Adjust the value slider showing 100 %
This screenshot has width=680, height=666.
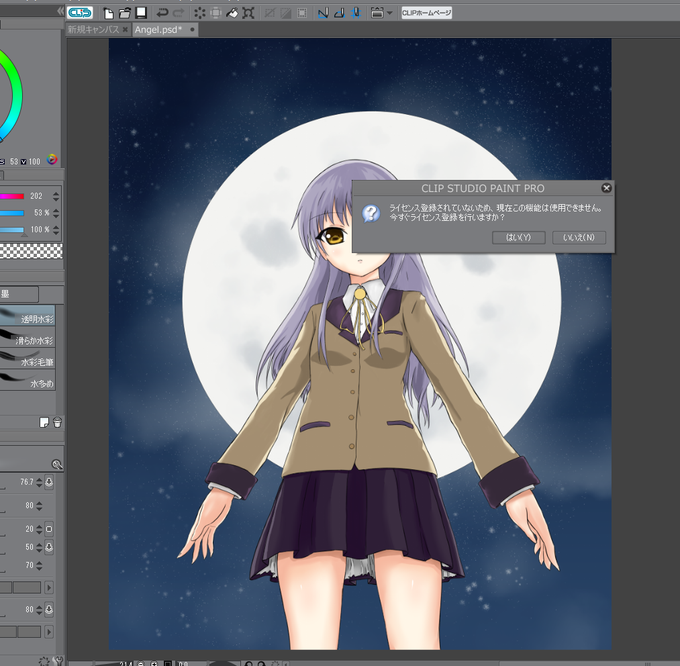coord(12,230)
